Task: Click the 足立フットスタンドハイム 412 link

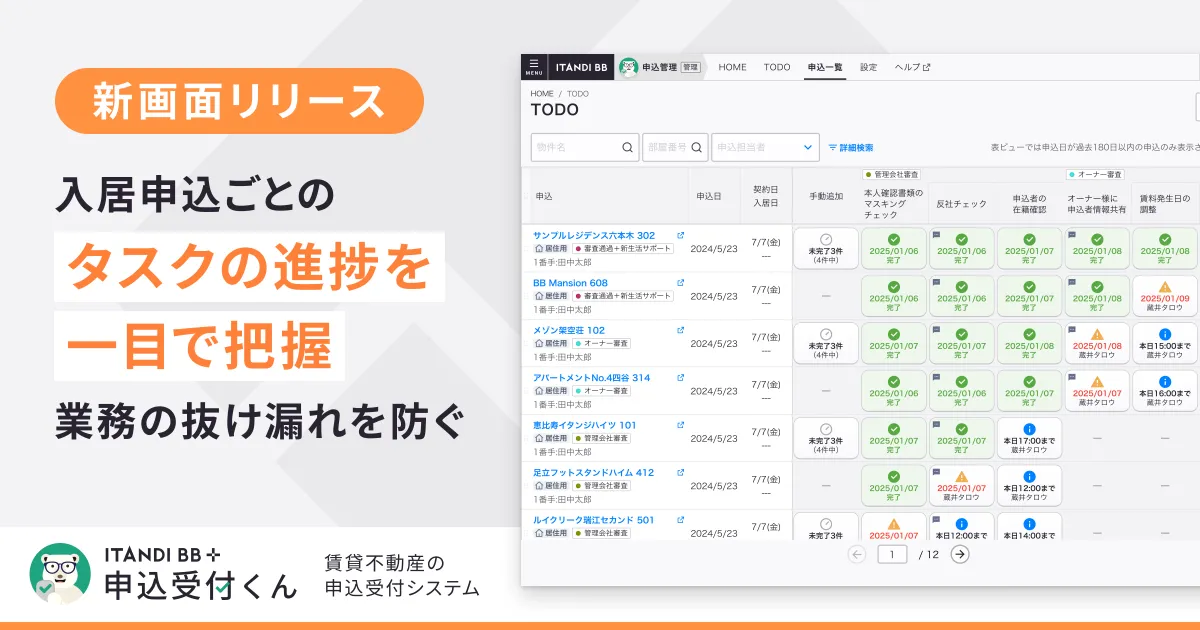Action: [x=594, y=472]
